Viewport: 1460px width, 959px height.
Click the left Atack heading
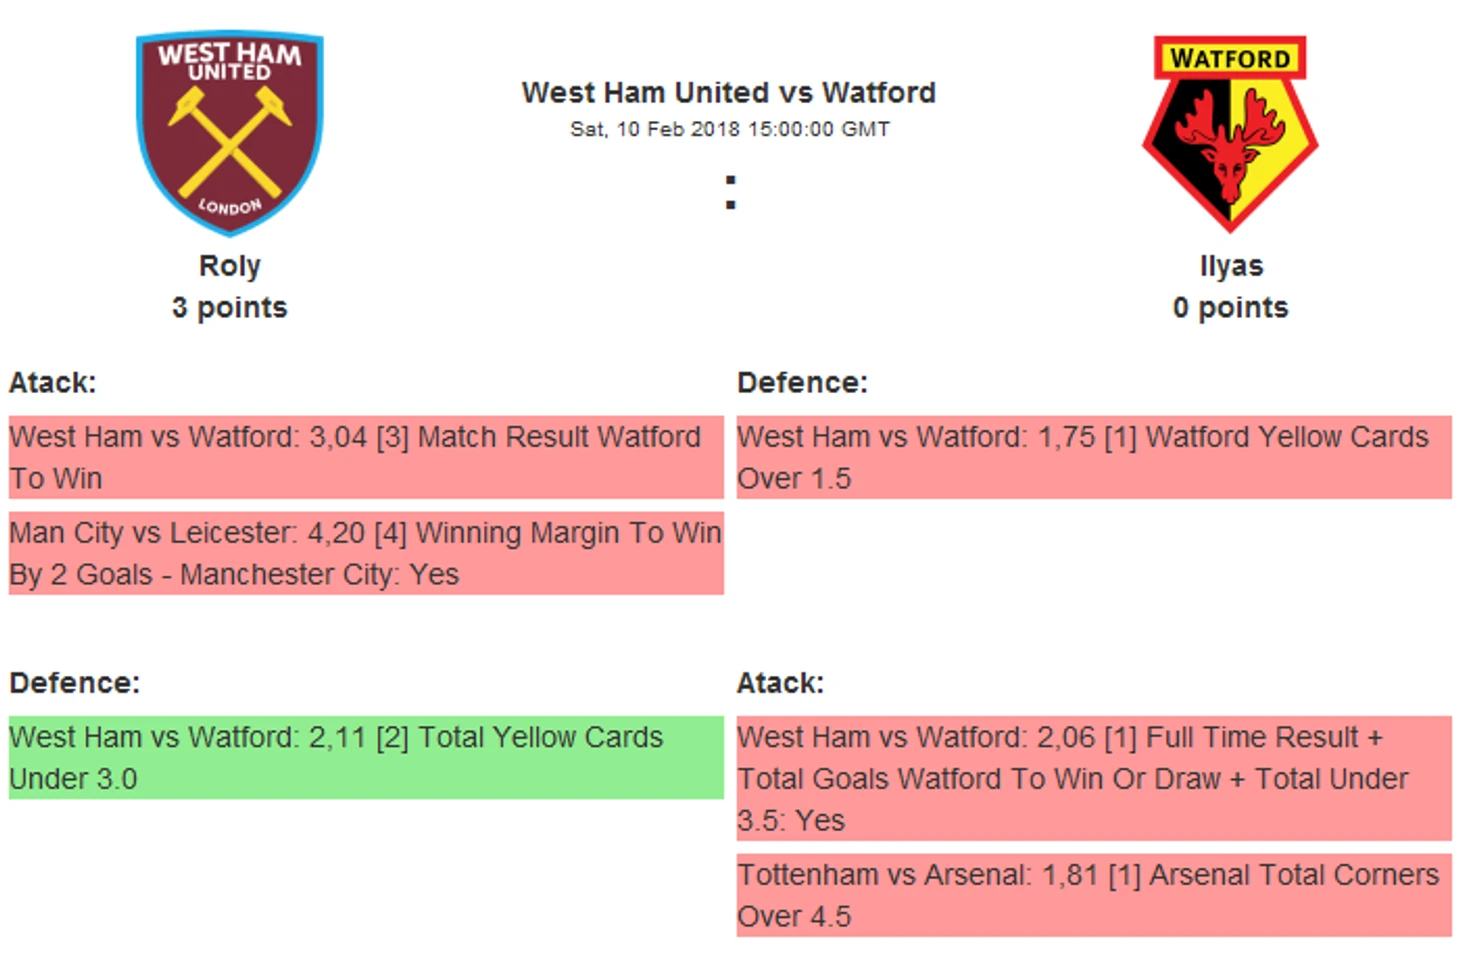click(x=53, y=383)
